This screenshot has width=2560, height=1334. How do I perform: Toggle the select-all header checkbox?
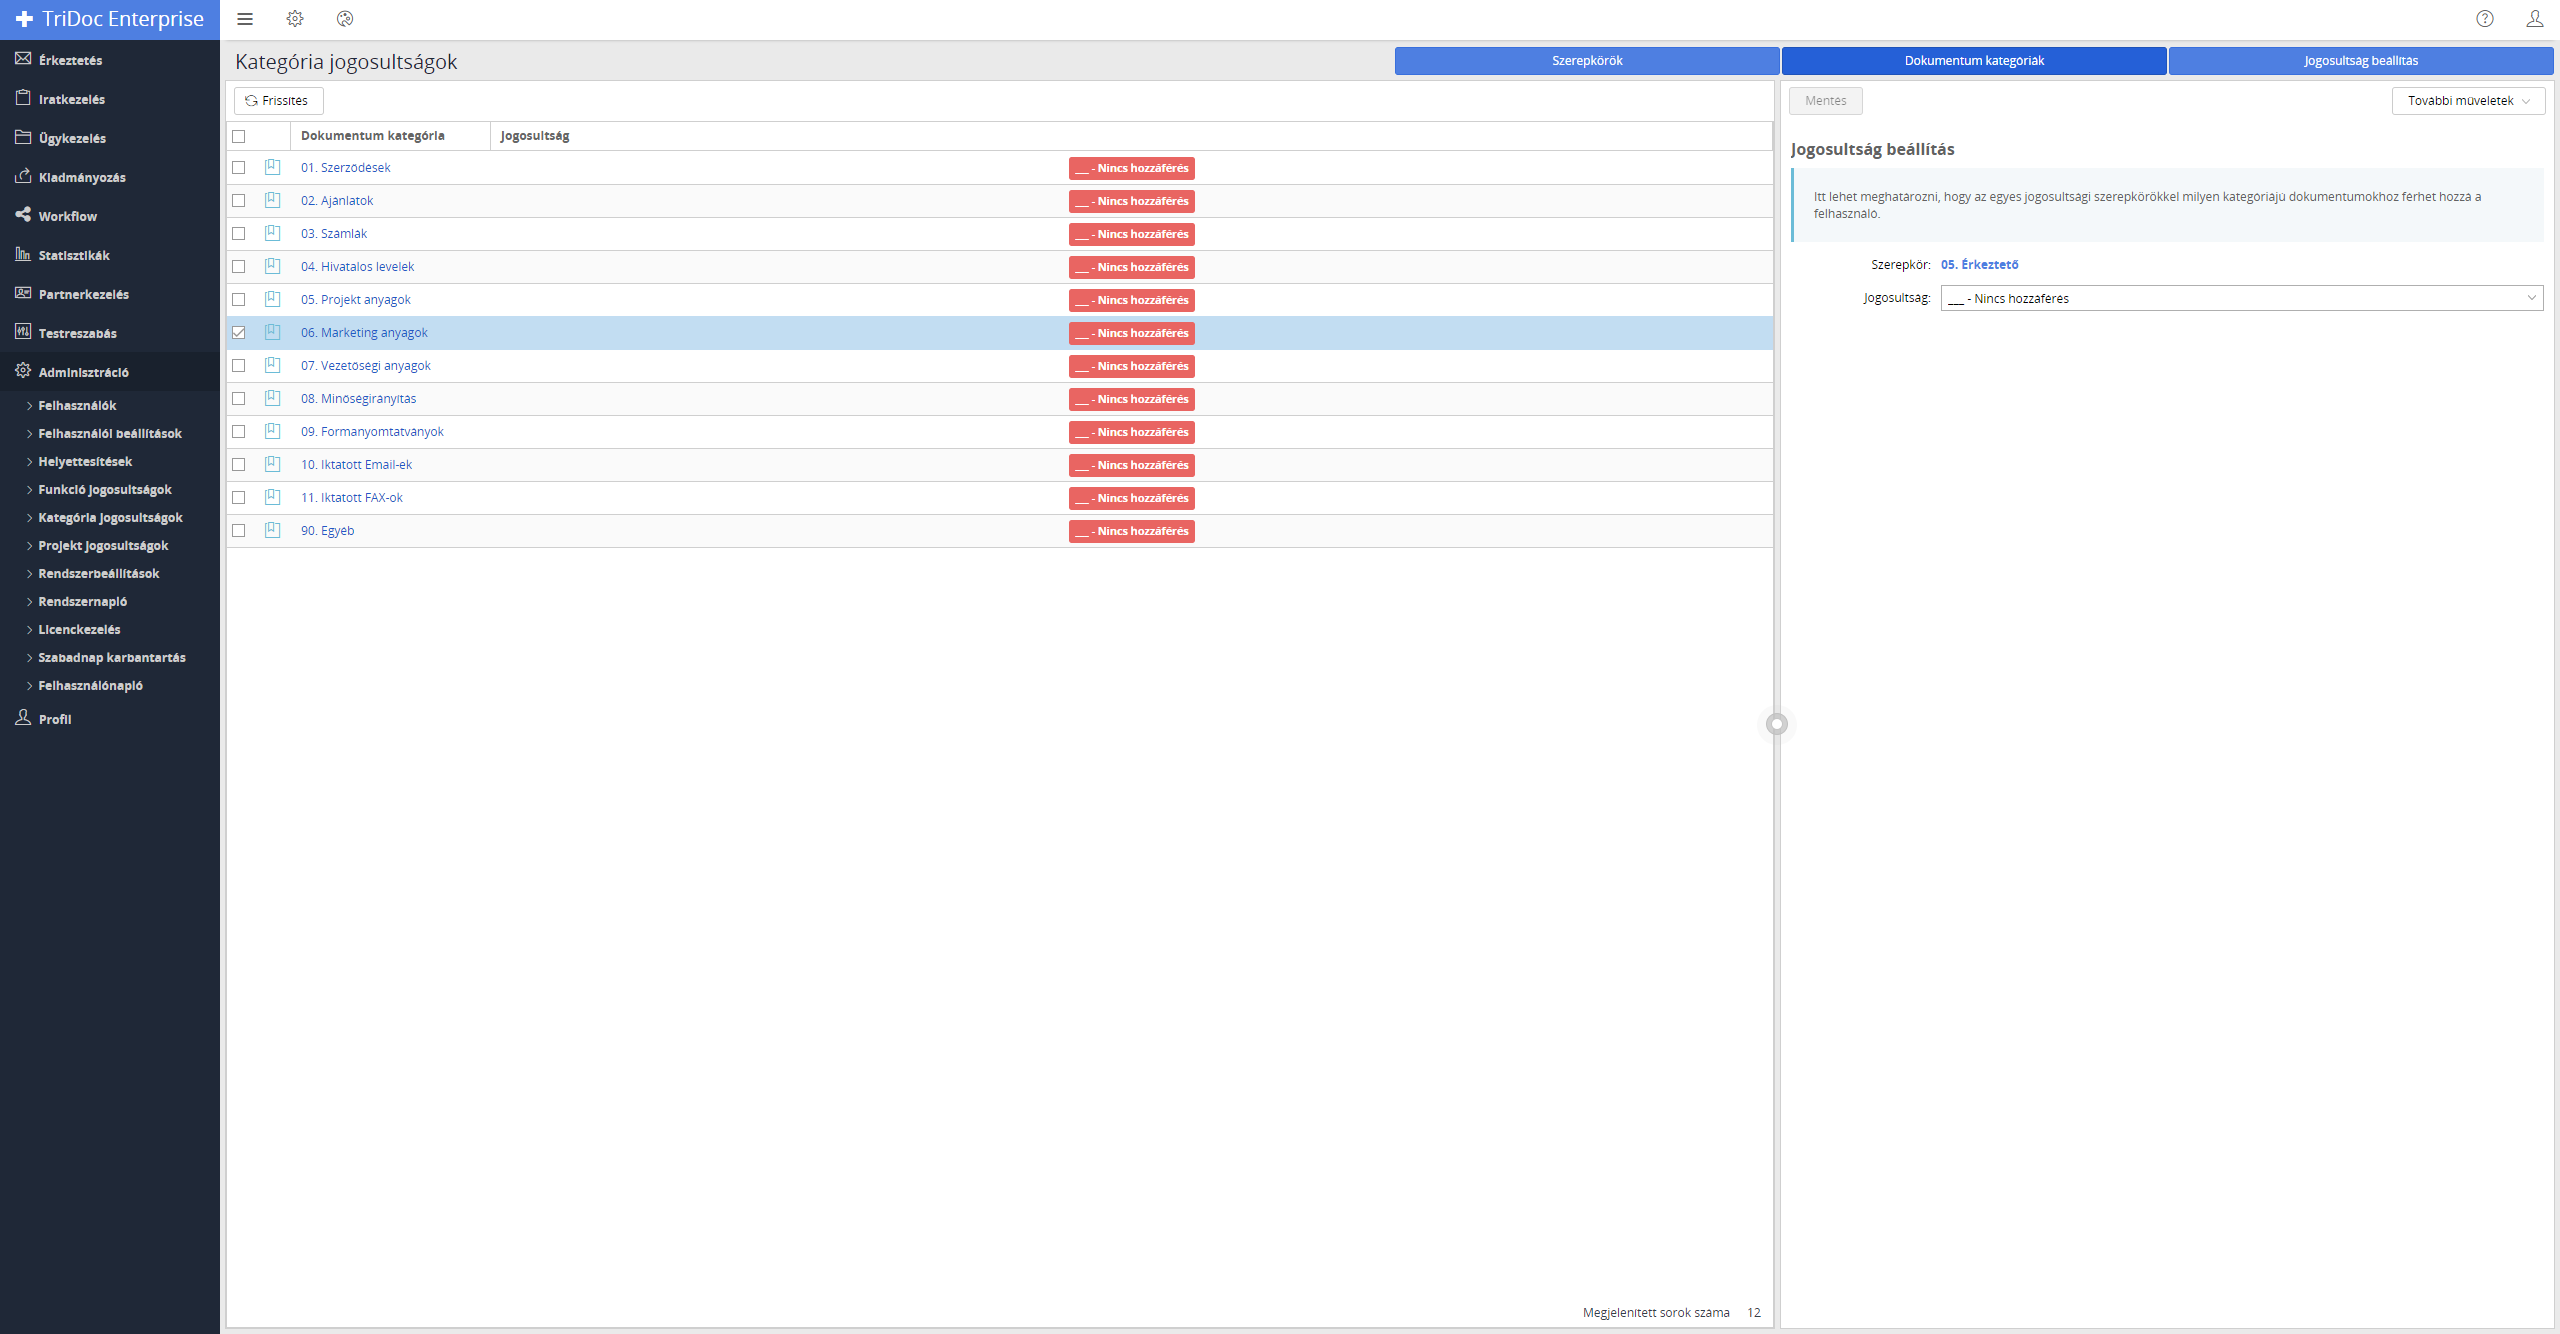point(239,136)
